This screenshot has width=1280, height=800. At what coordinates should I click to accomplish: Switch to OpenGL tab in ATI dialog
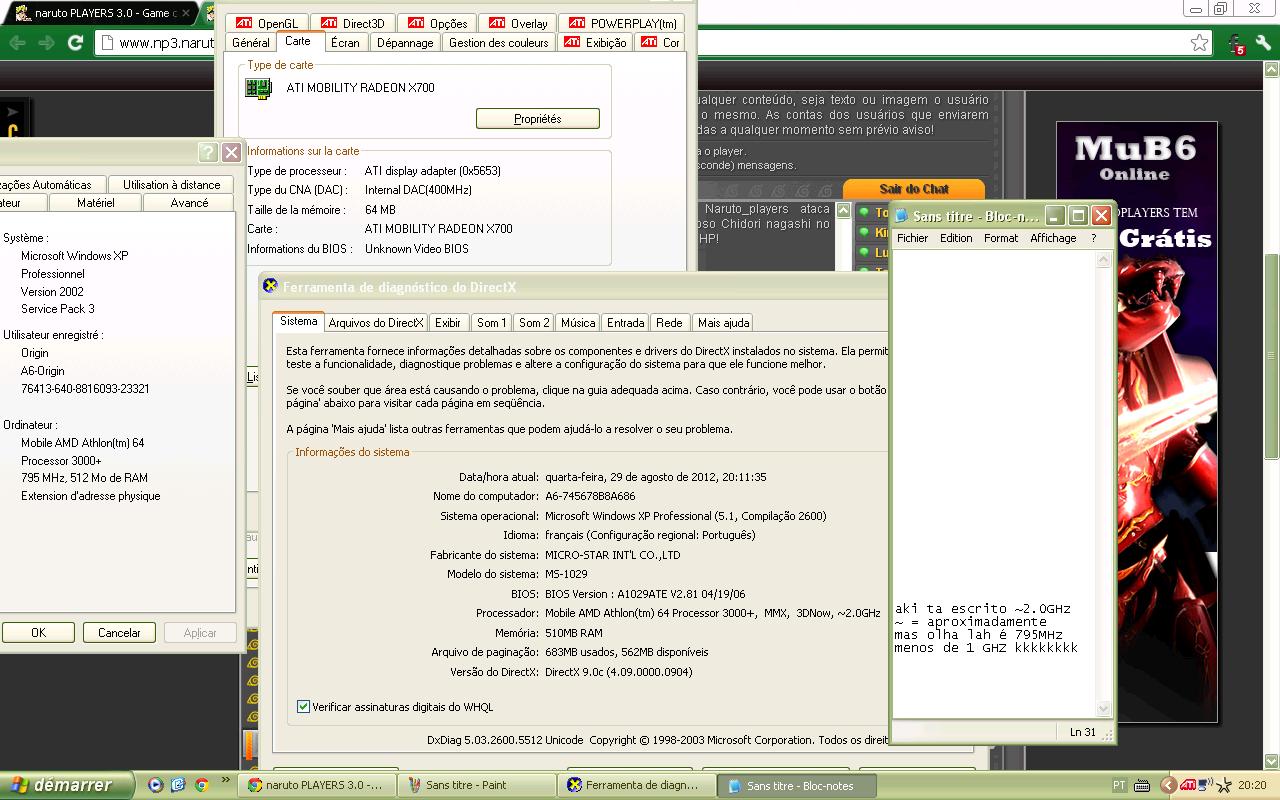266,23
